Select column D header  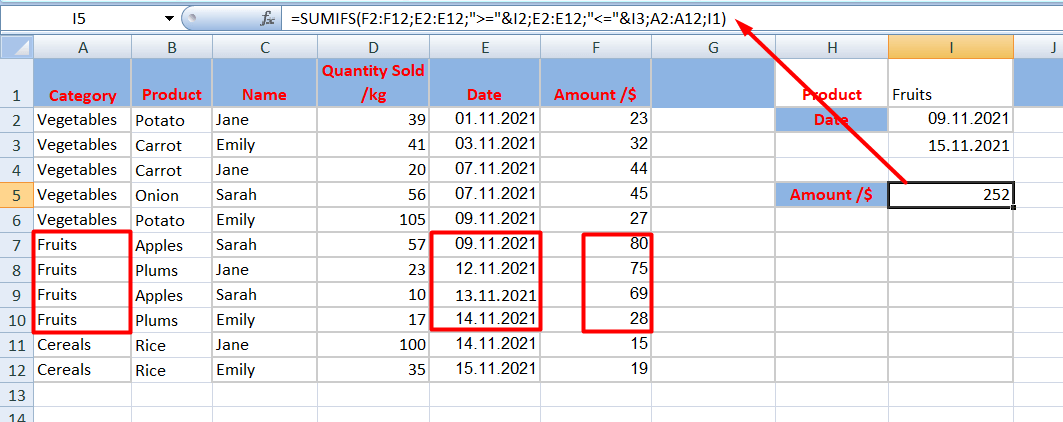click(x=372, y=47)
